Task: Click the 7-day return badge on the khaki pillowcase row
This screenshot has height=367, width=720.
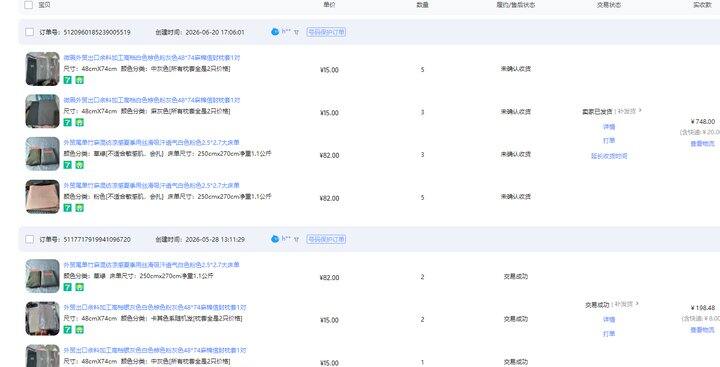Action: click(x=68, y=329)
